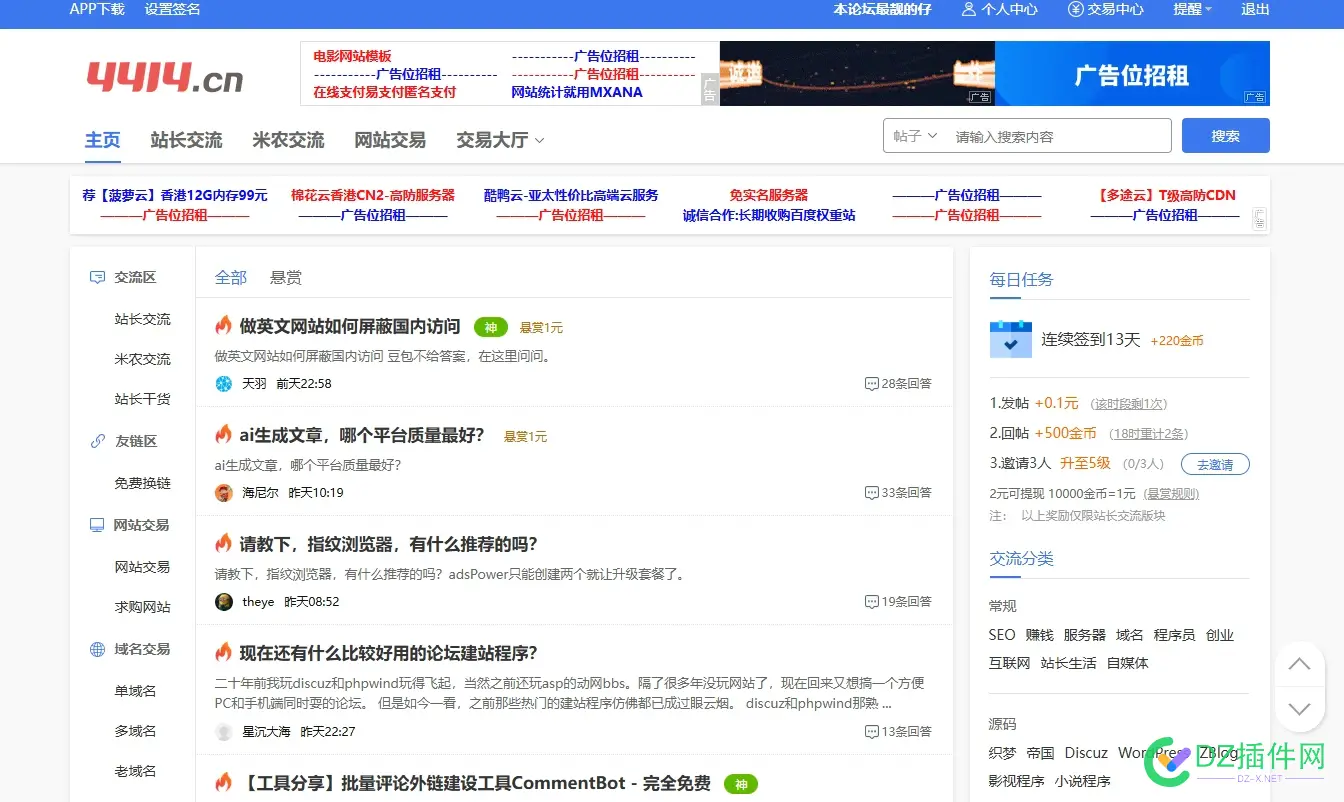
Task: Click the scroll-to-top arrow at bottom right
Action: (1299, 664)
